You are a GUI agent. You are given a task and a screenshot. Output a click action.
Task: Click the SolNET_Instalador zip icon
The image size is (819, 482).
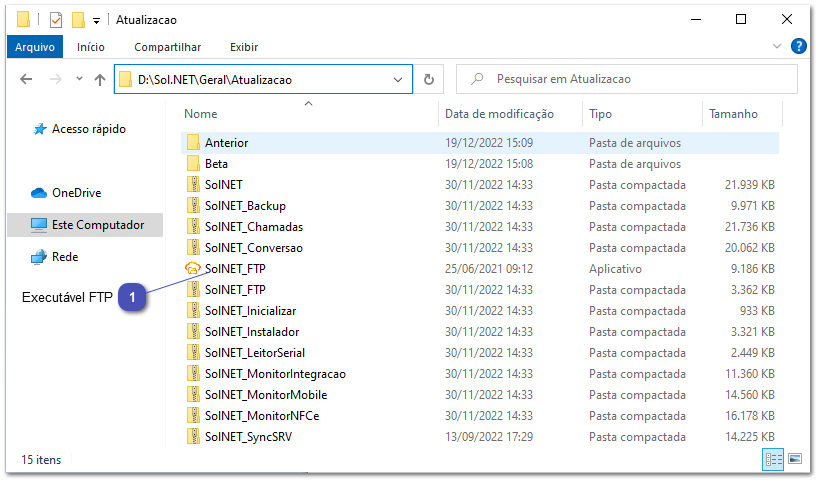point(193,332)
